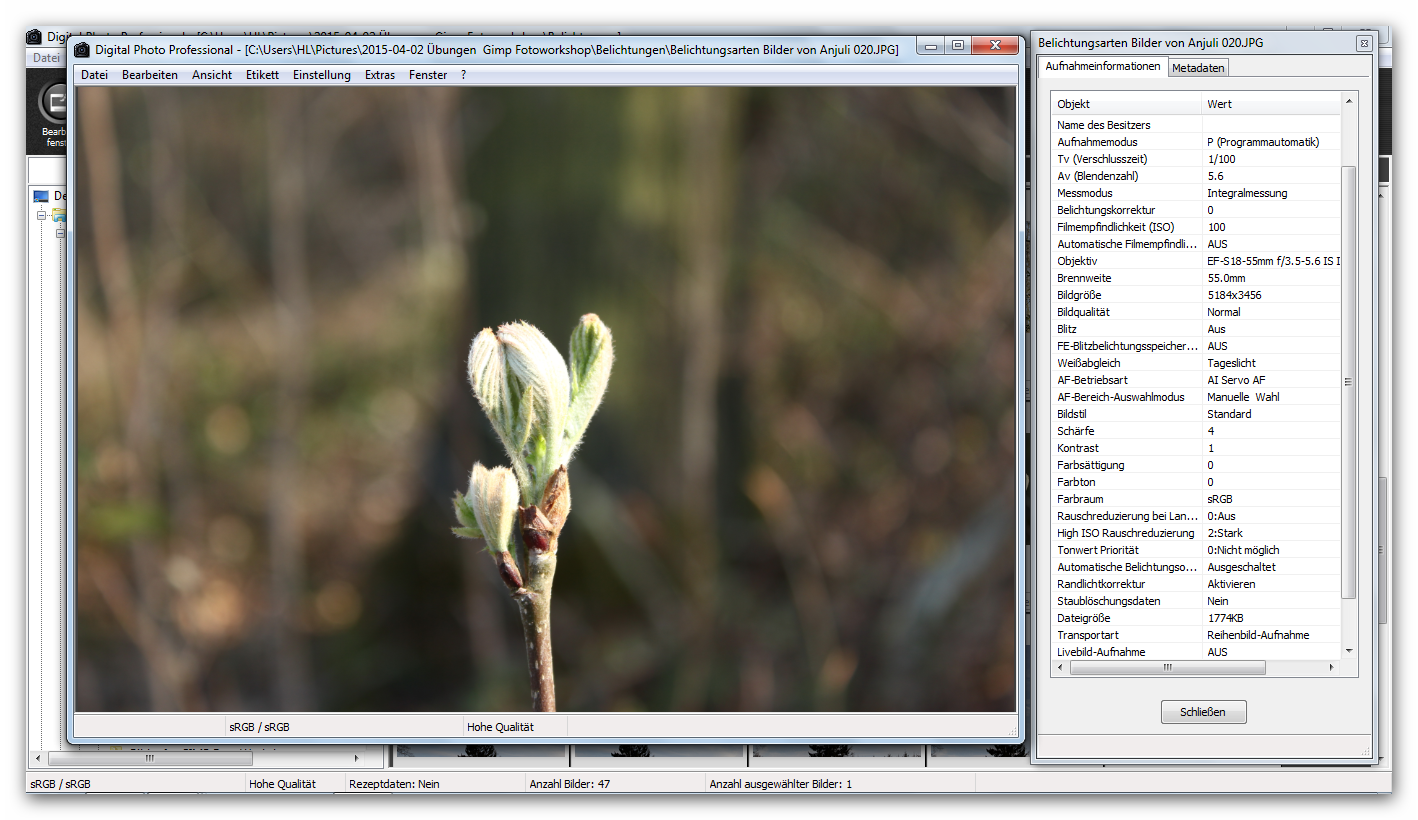Click Anzahl ausgewählter Bilder: 1 status entry

tap(780, 784)
